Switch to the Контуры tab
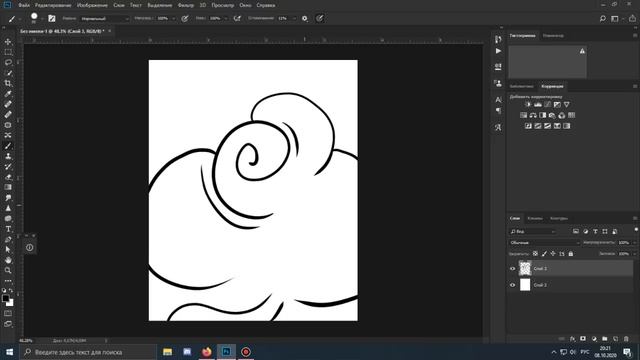This screenshot has height=360, width=640. tap(559, 218)
